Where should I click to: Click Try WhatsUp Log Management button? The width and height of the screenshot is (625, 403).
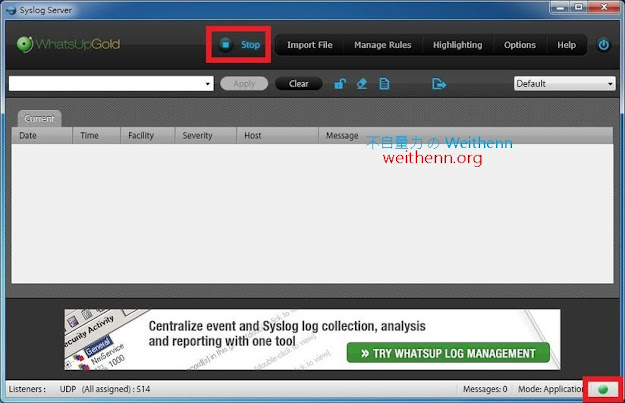coord(448,353)
